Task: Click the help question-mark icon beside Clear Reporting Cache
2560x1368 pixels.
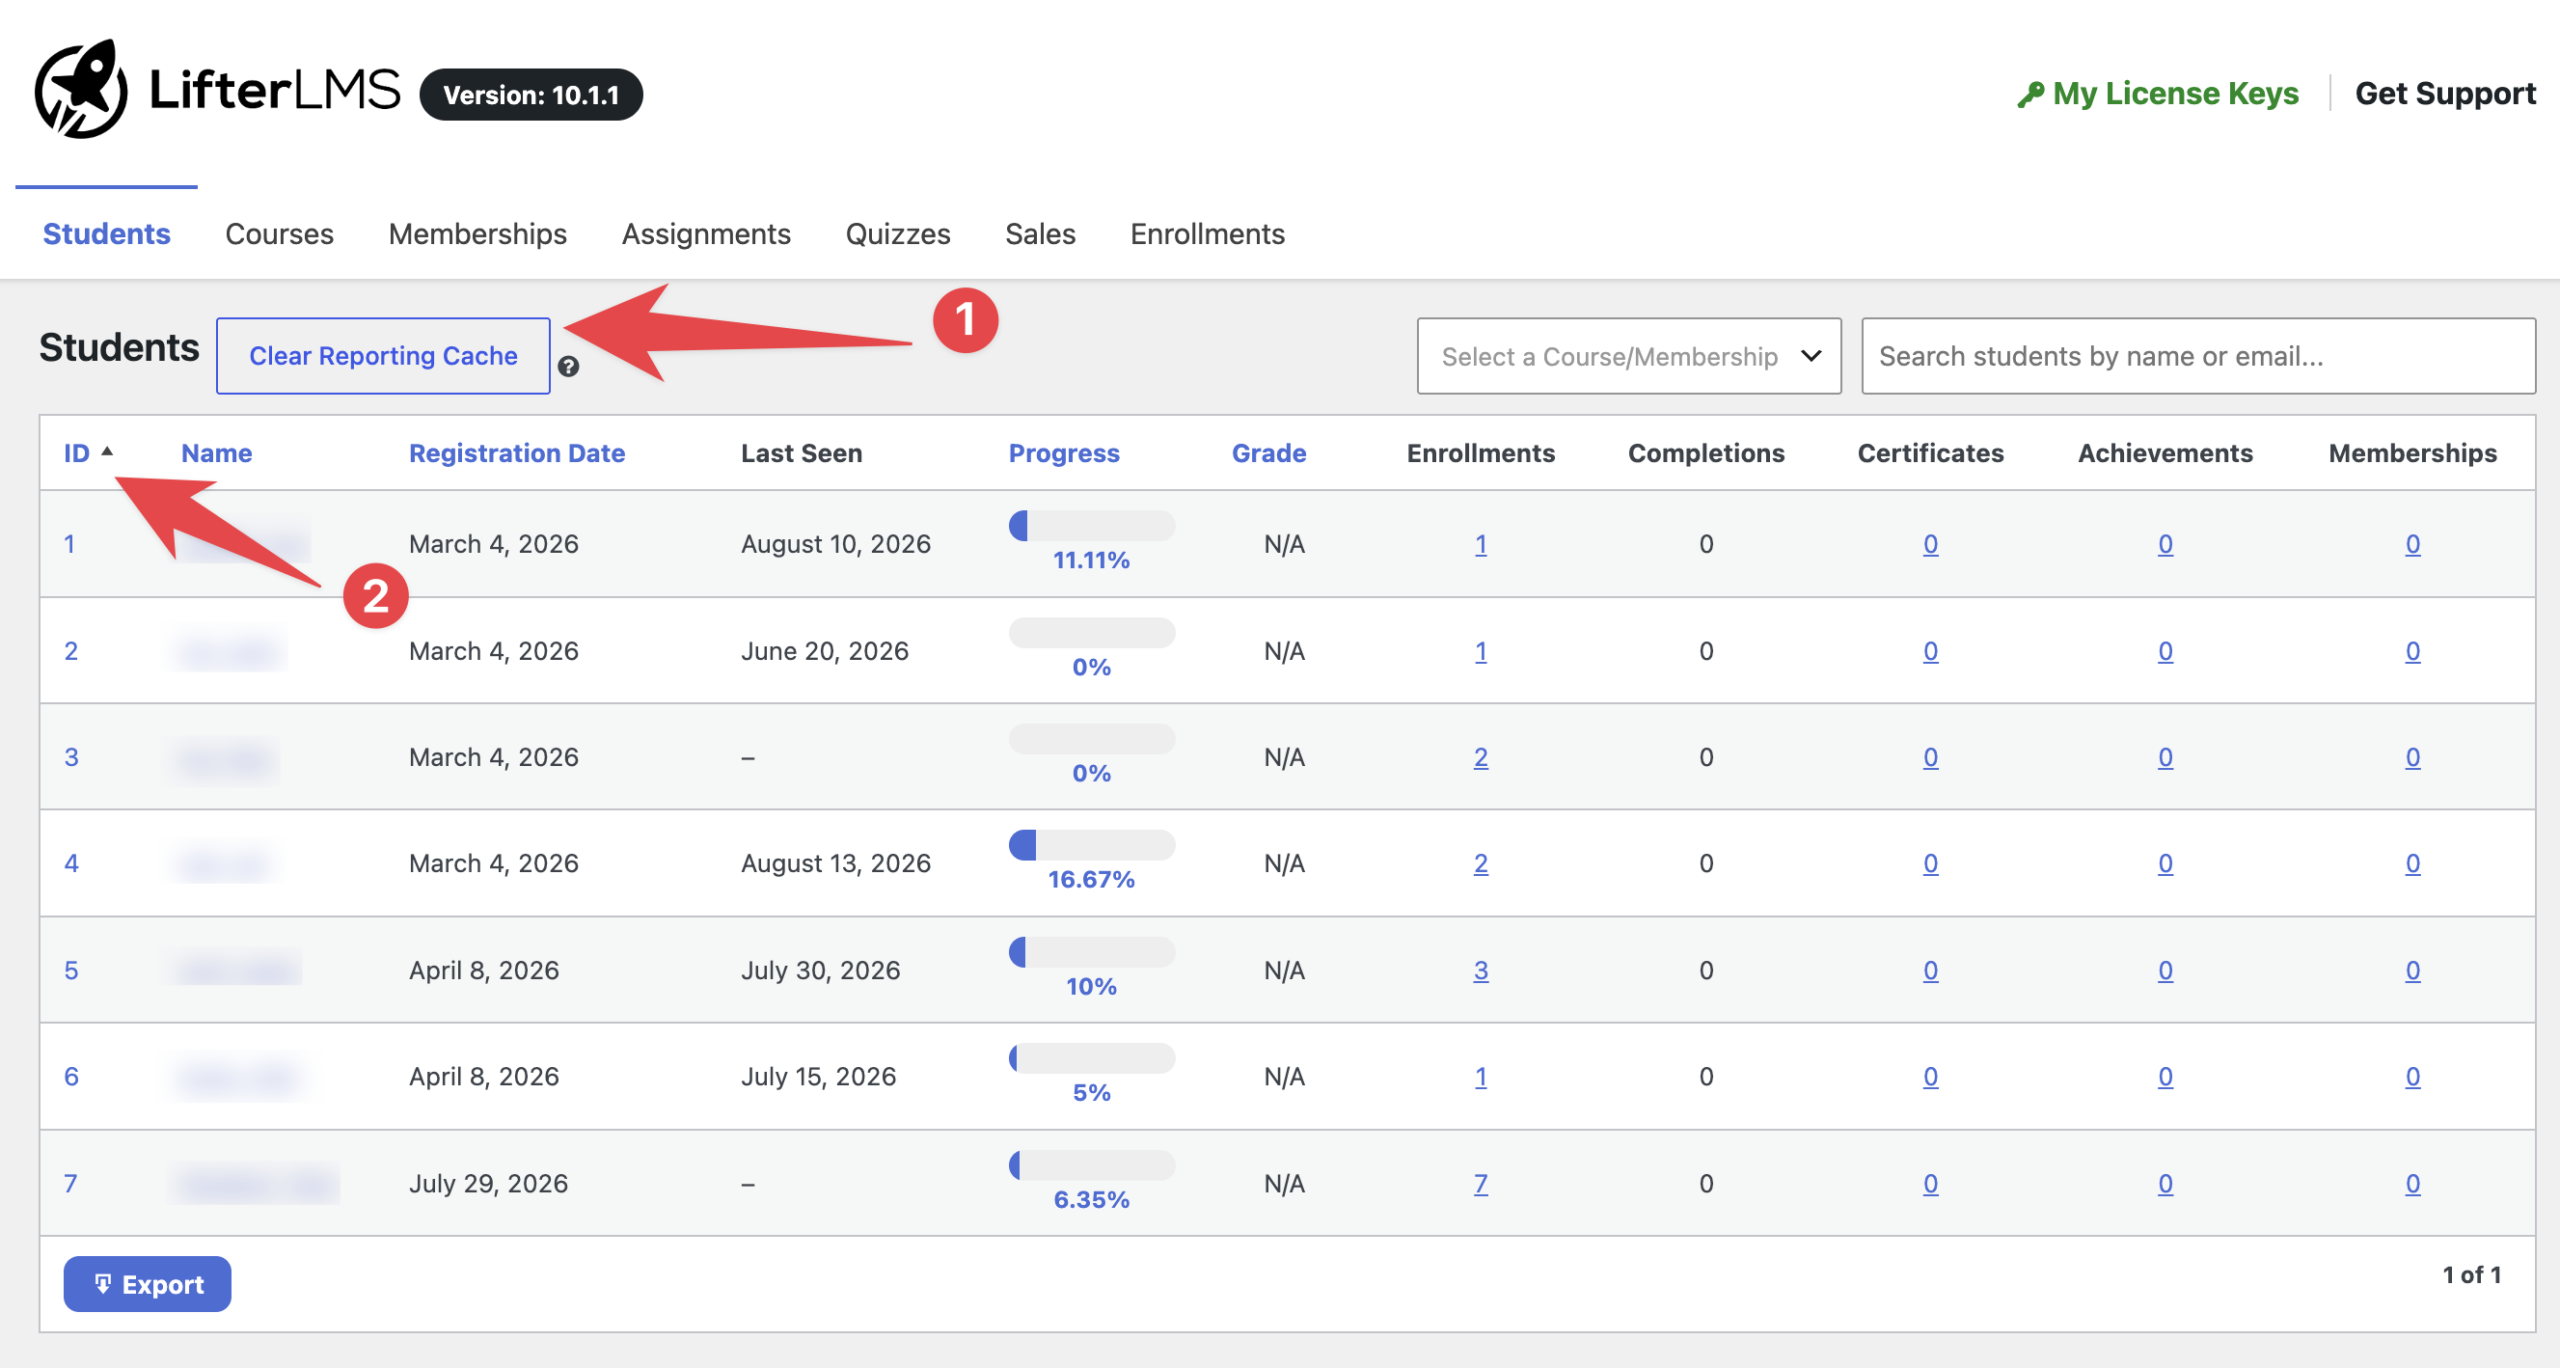Action: click(568, 367)
